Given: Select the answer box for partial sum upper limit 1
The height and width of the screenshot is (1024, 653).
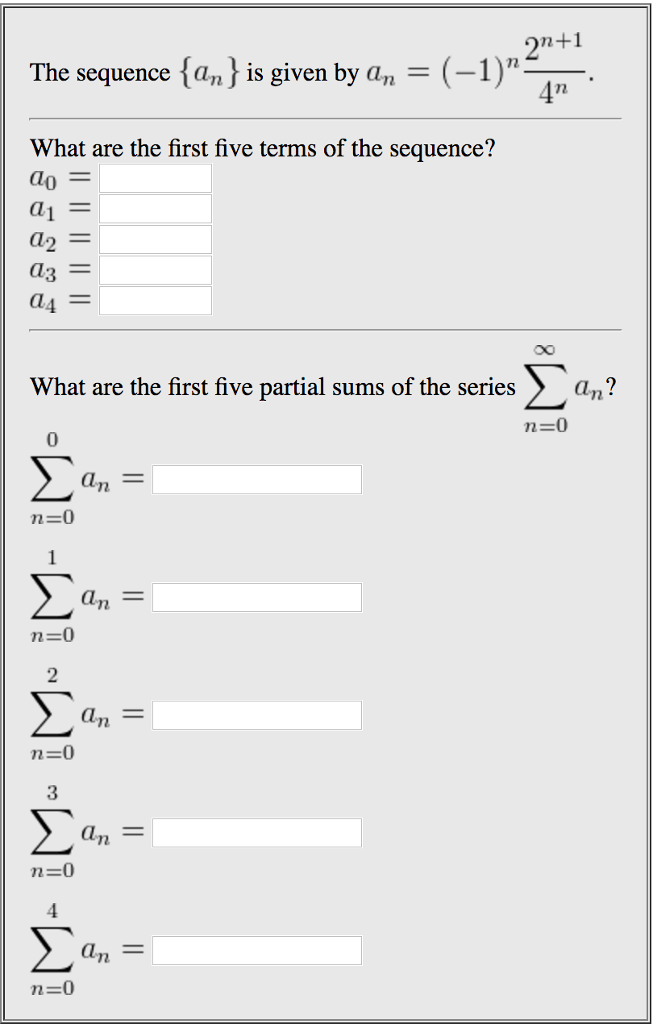Looking at the screenshot, I should click(x=255, y=597).
